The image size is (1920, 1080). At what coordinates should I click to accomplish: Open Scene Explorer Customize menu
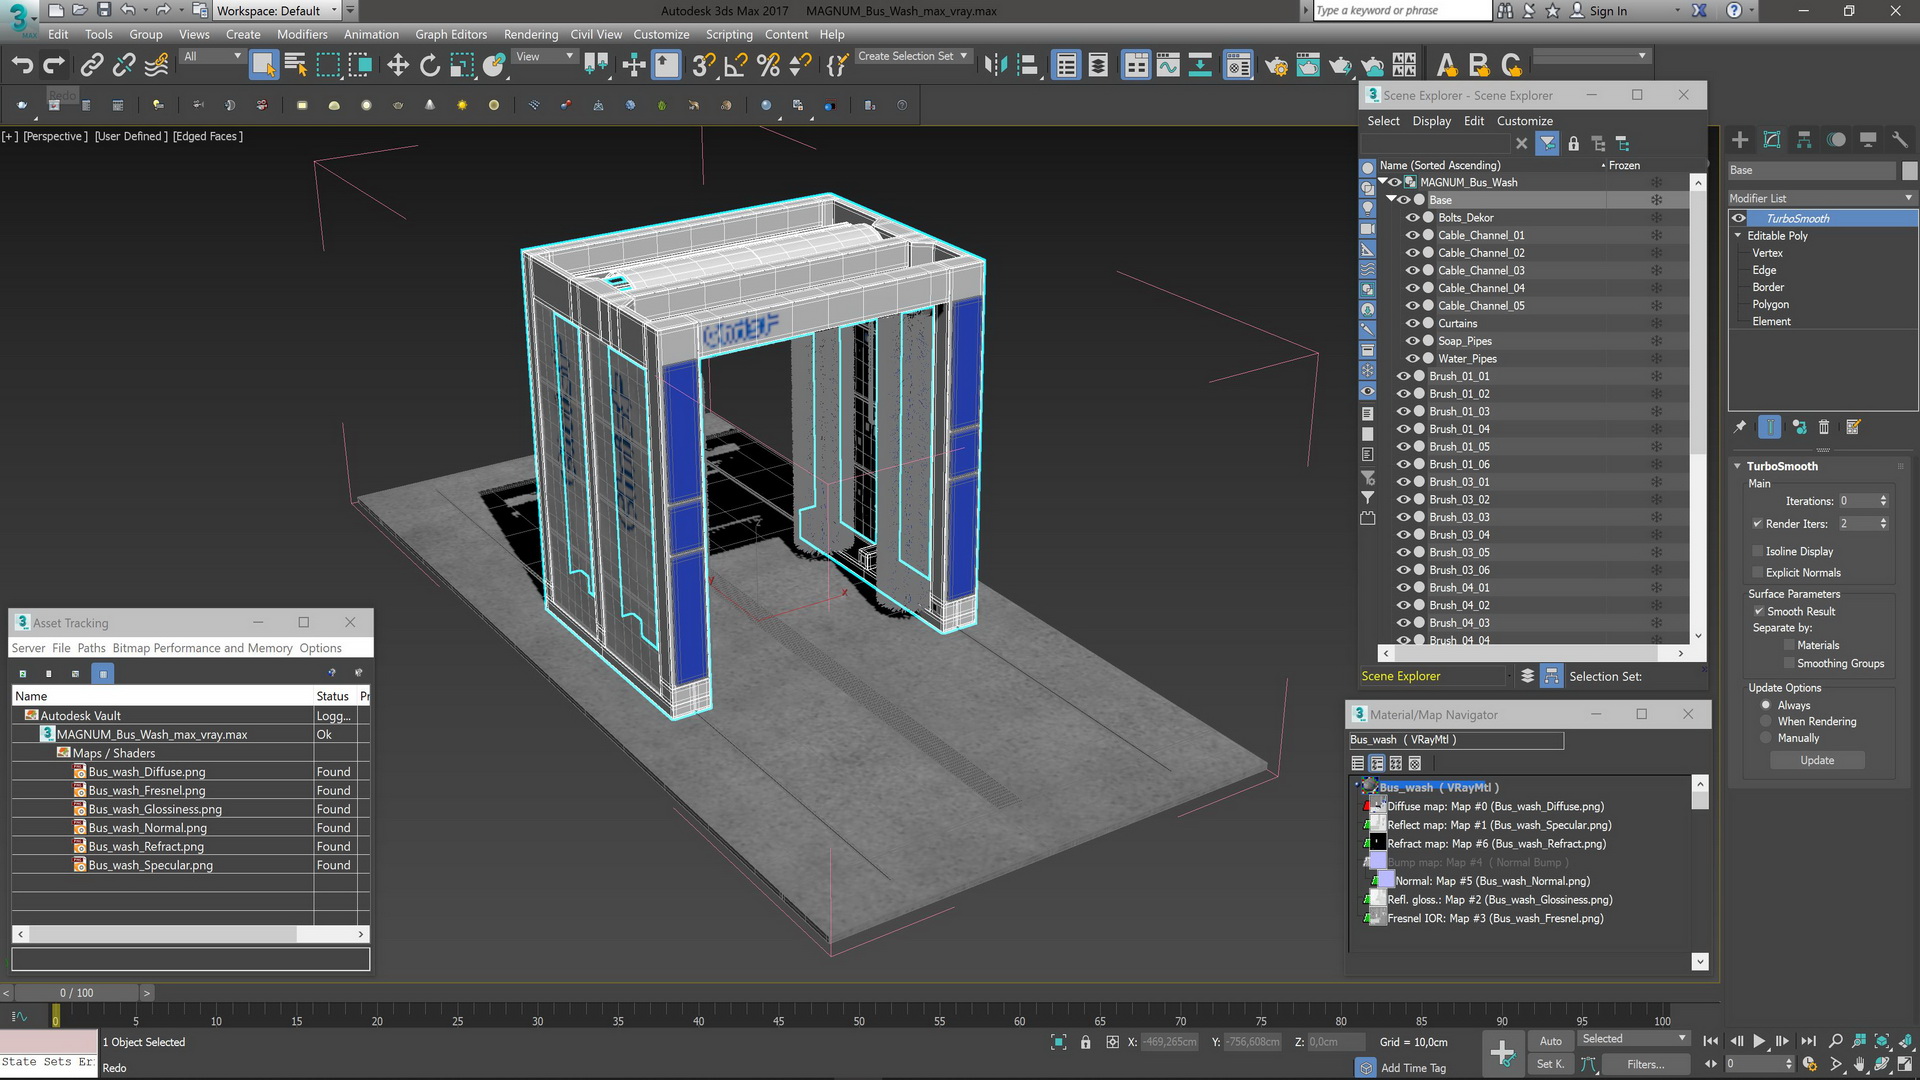tap(1524, 121)
